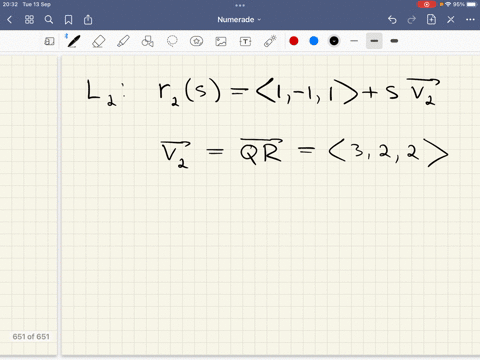Activate the Laser pointer tool
Viewport: 480px width, 360px height.
270,41
